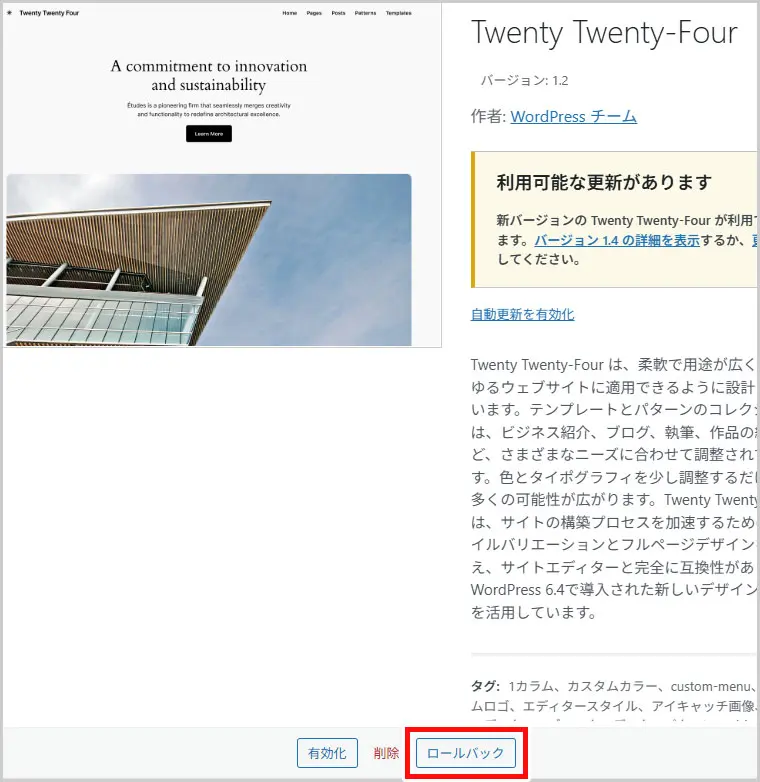
Task: Click Home in the preview navigation
Action: click(290, 13)
